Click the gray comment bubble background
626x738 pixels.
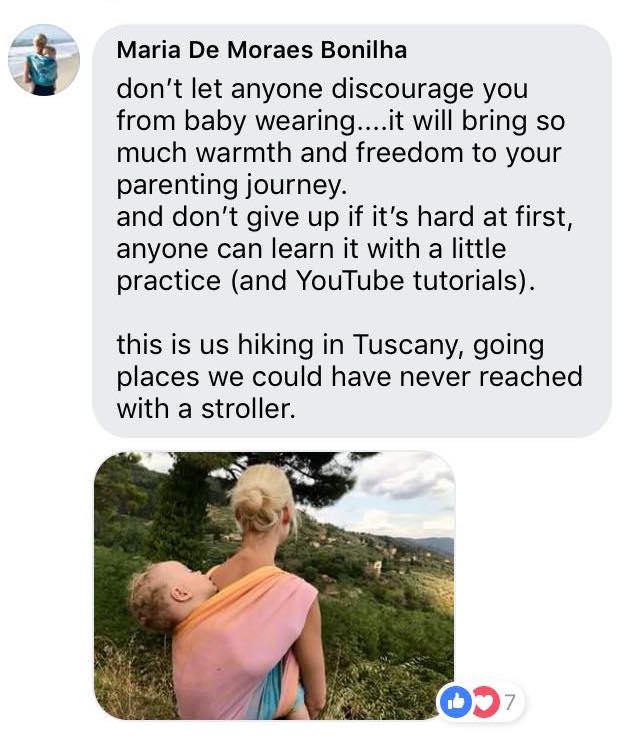pos(352,231)
